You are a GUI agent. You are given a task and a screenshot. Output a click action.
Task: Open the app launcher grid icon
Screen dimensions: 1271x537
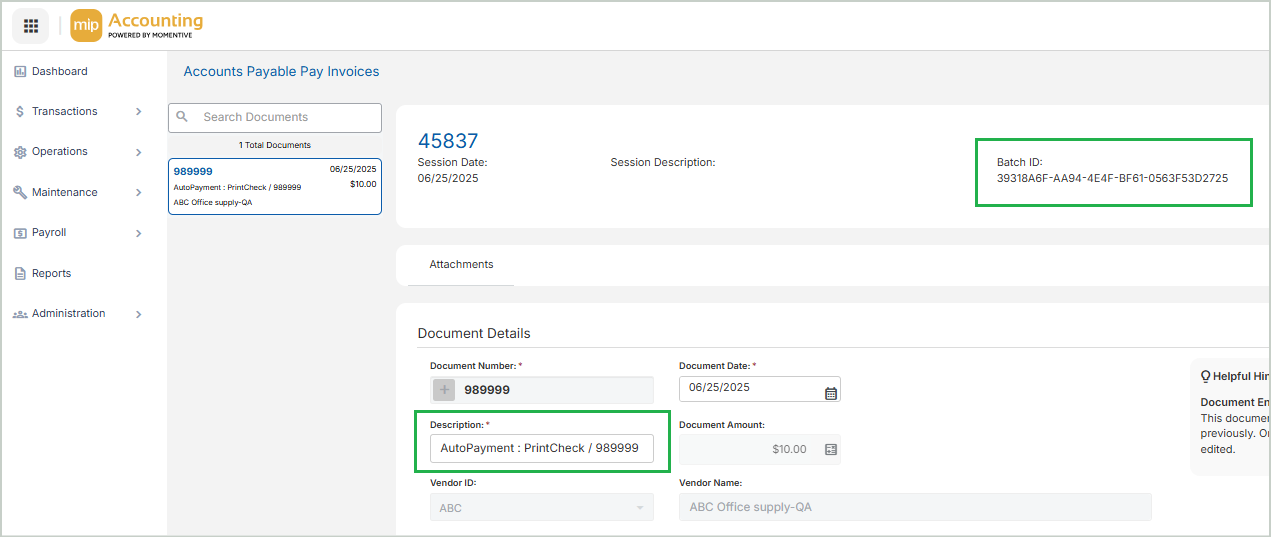31,26
